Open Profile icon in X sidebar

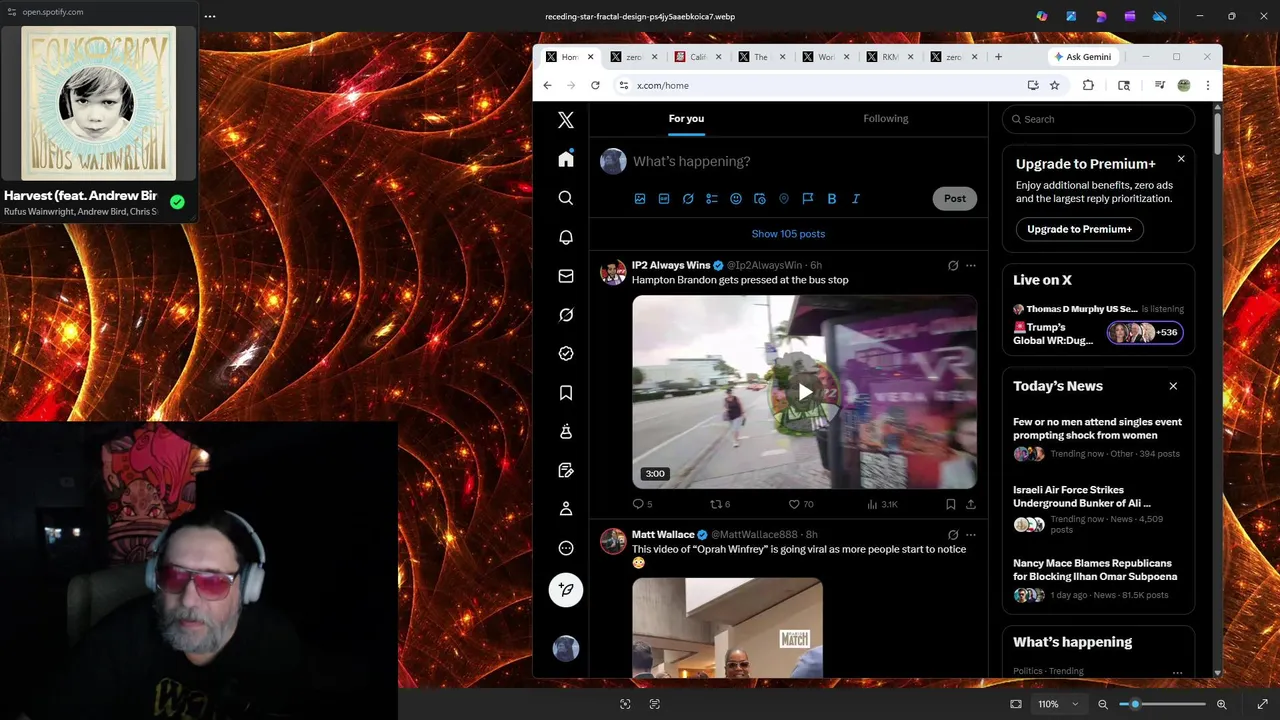tap(566, 509)
